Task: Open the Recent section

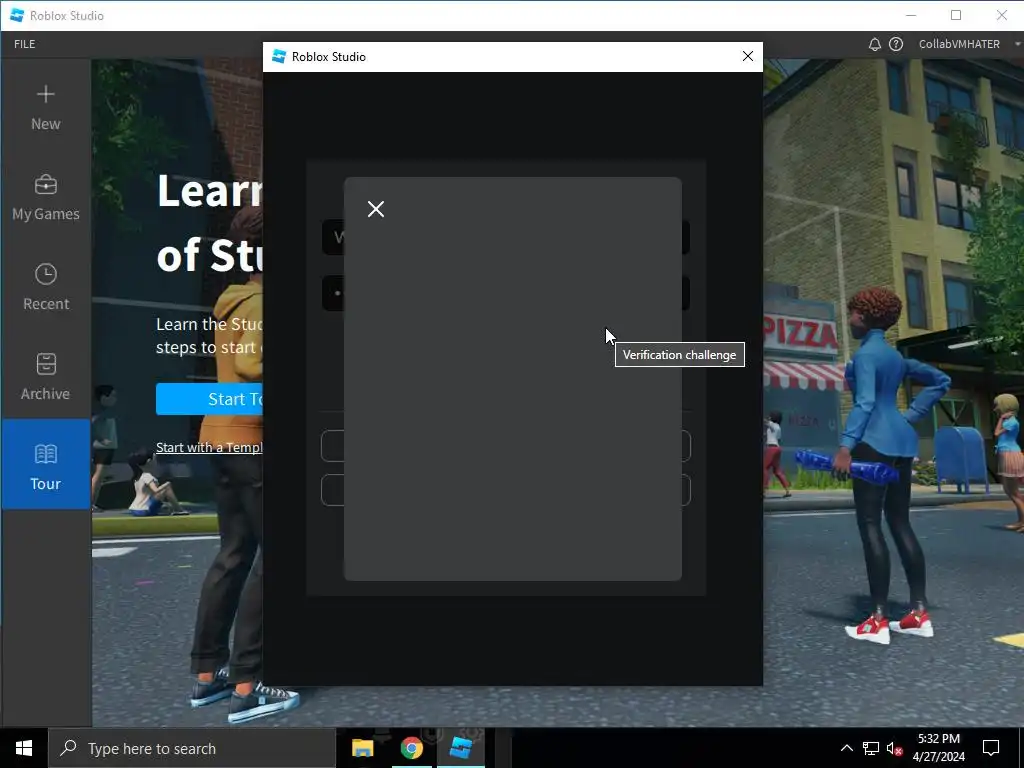Action: (46, 287)
